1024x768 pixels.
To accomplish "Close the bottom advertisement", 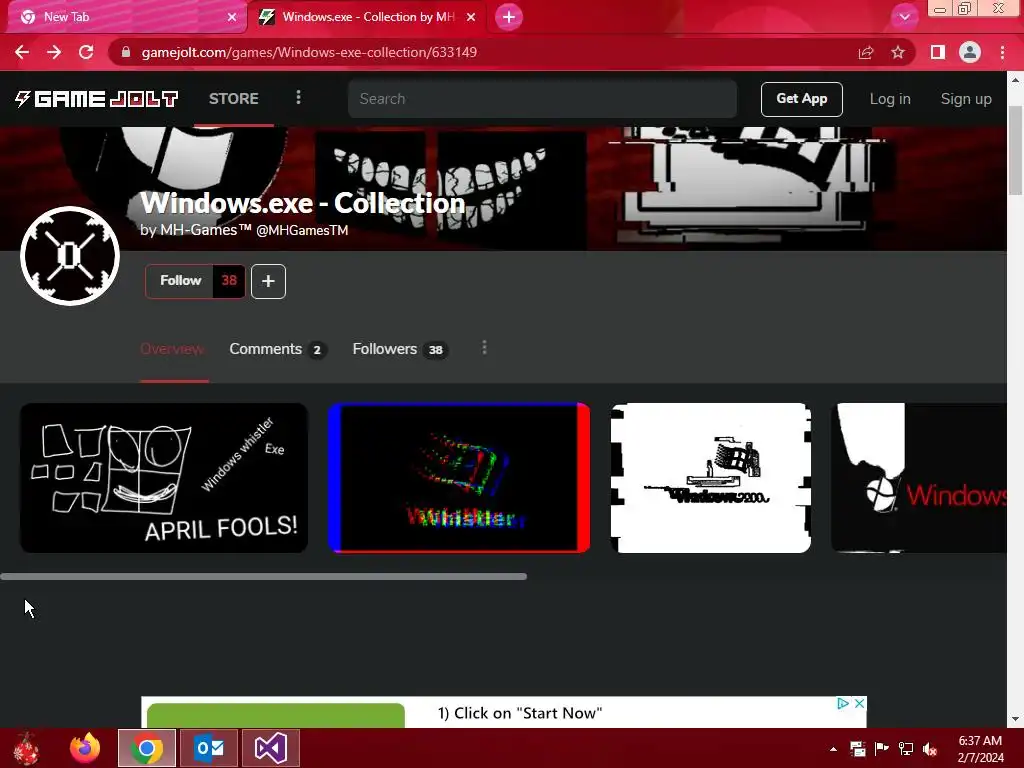I will pyautogui.click(x=859, y=703).
